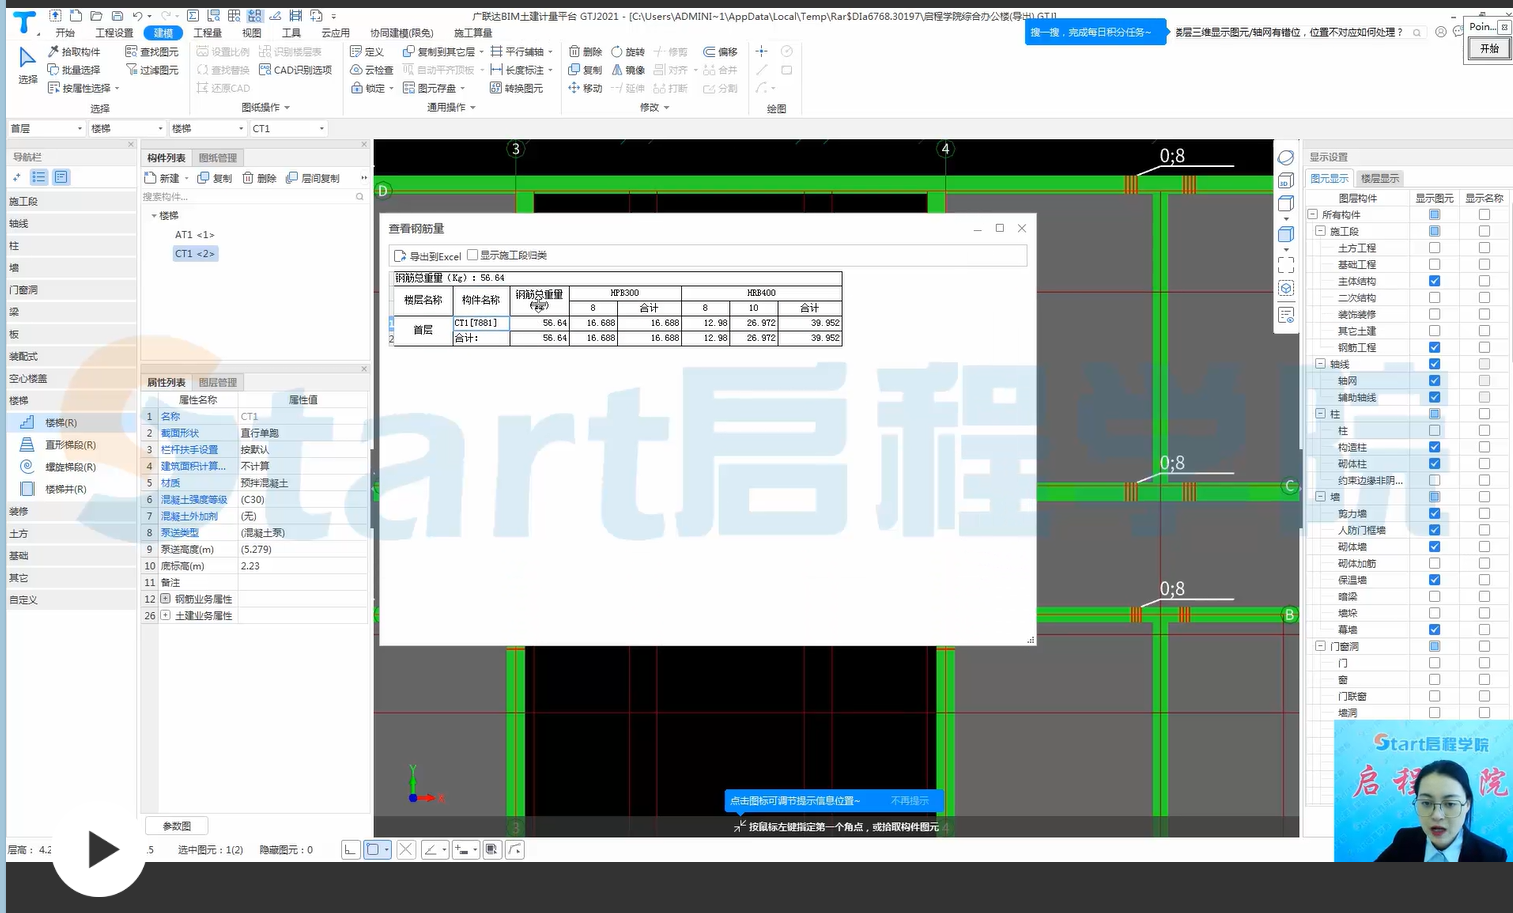Image resolution: width=1513 pixels, height=913 pixels.
Task: Uncheck 钢筋工程 显示图元 checkbox
Action: [1434, 347]
